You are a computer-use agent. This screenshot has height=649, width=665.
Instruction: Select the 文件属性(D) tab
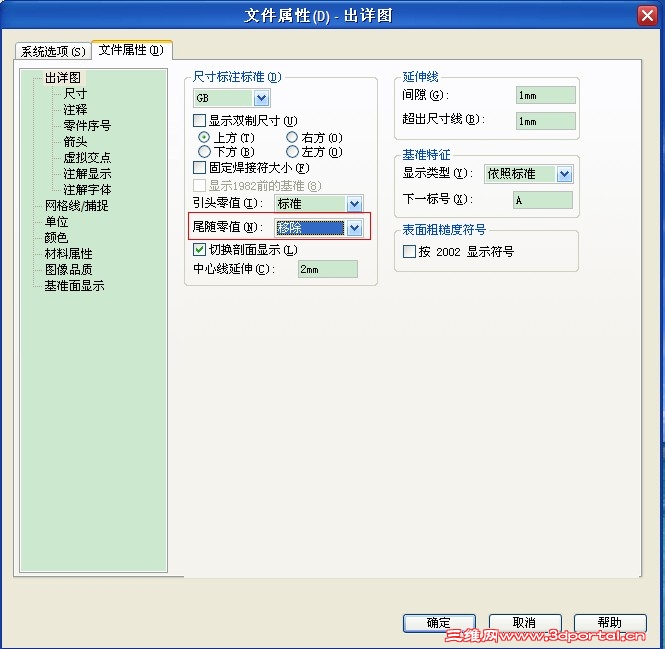pyautogui.click(x=131, y=50)
